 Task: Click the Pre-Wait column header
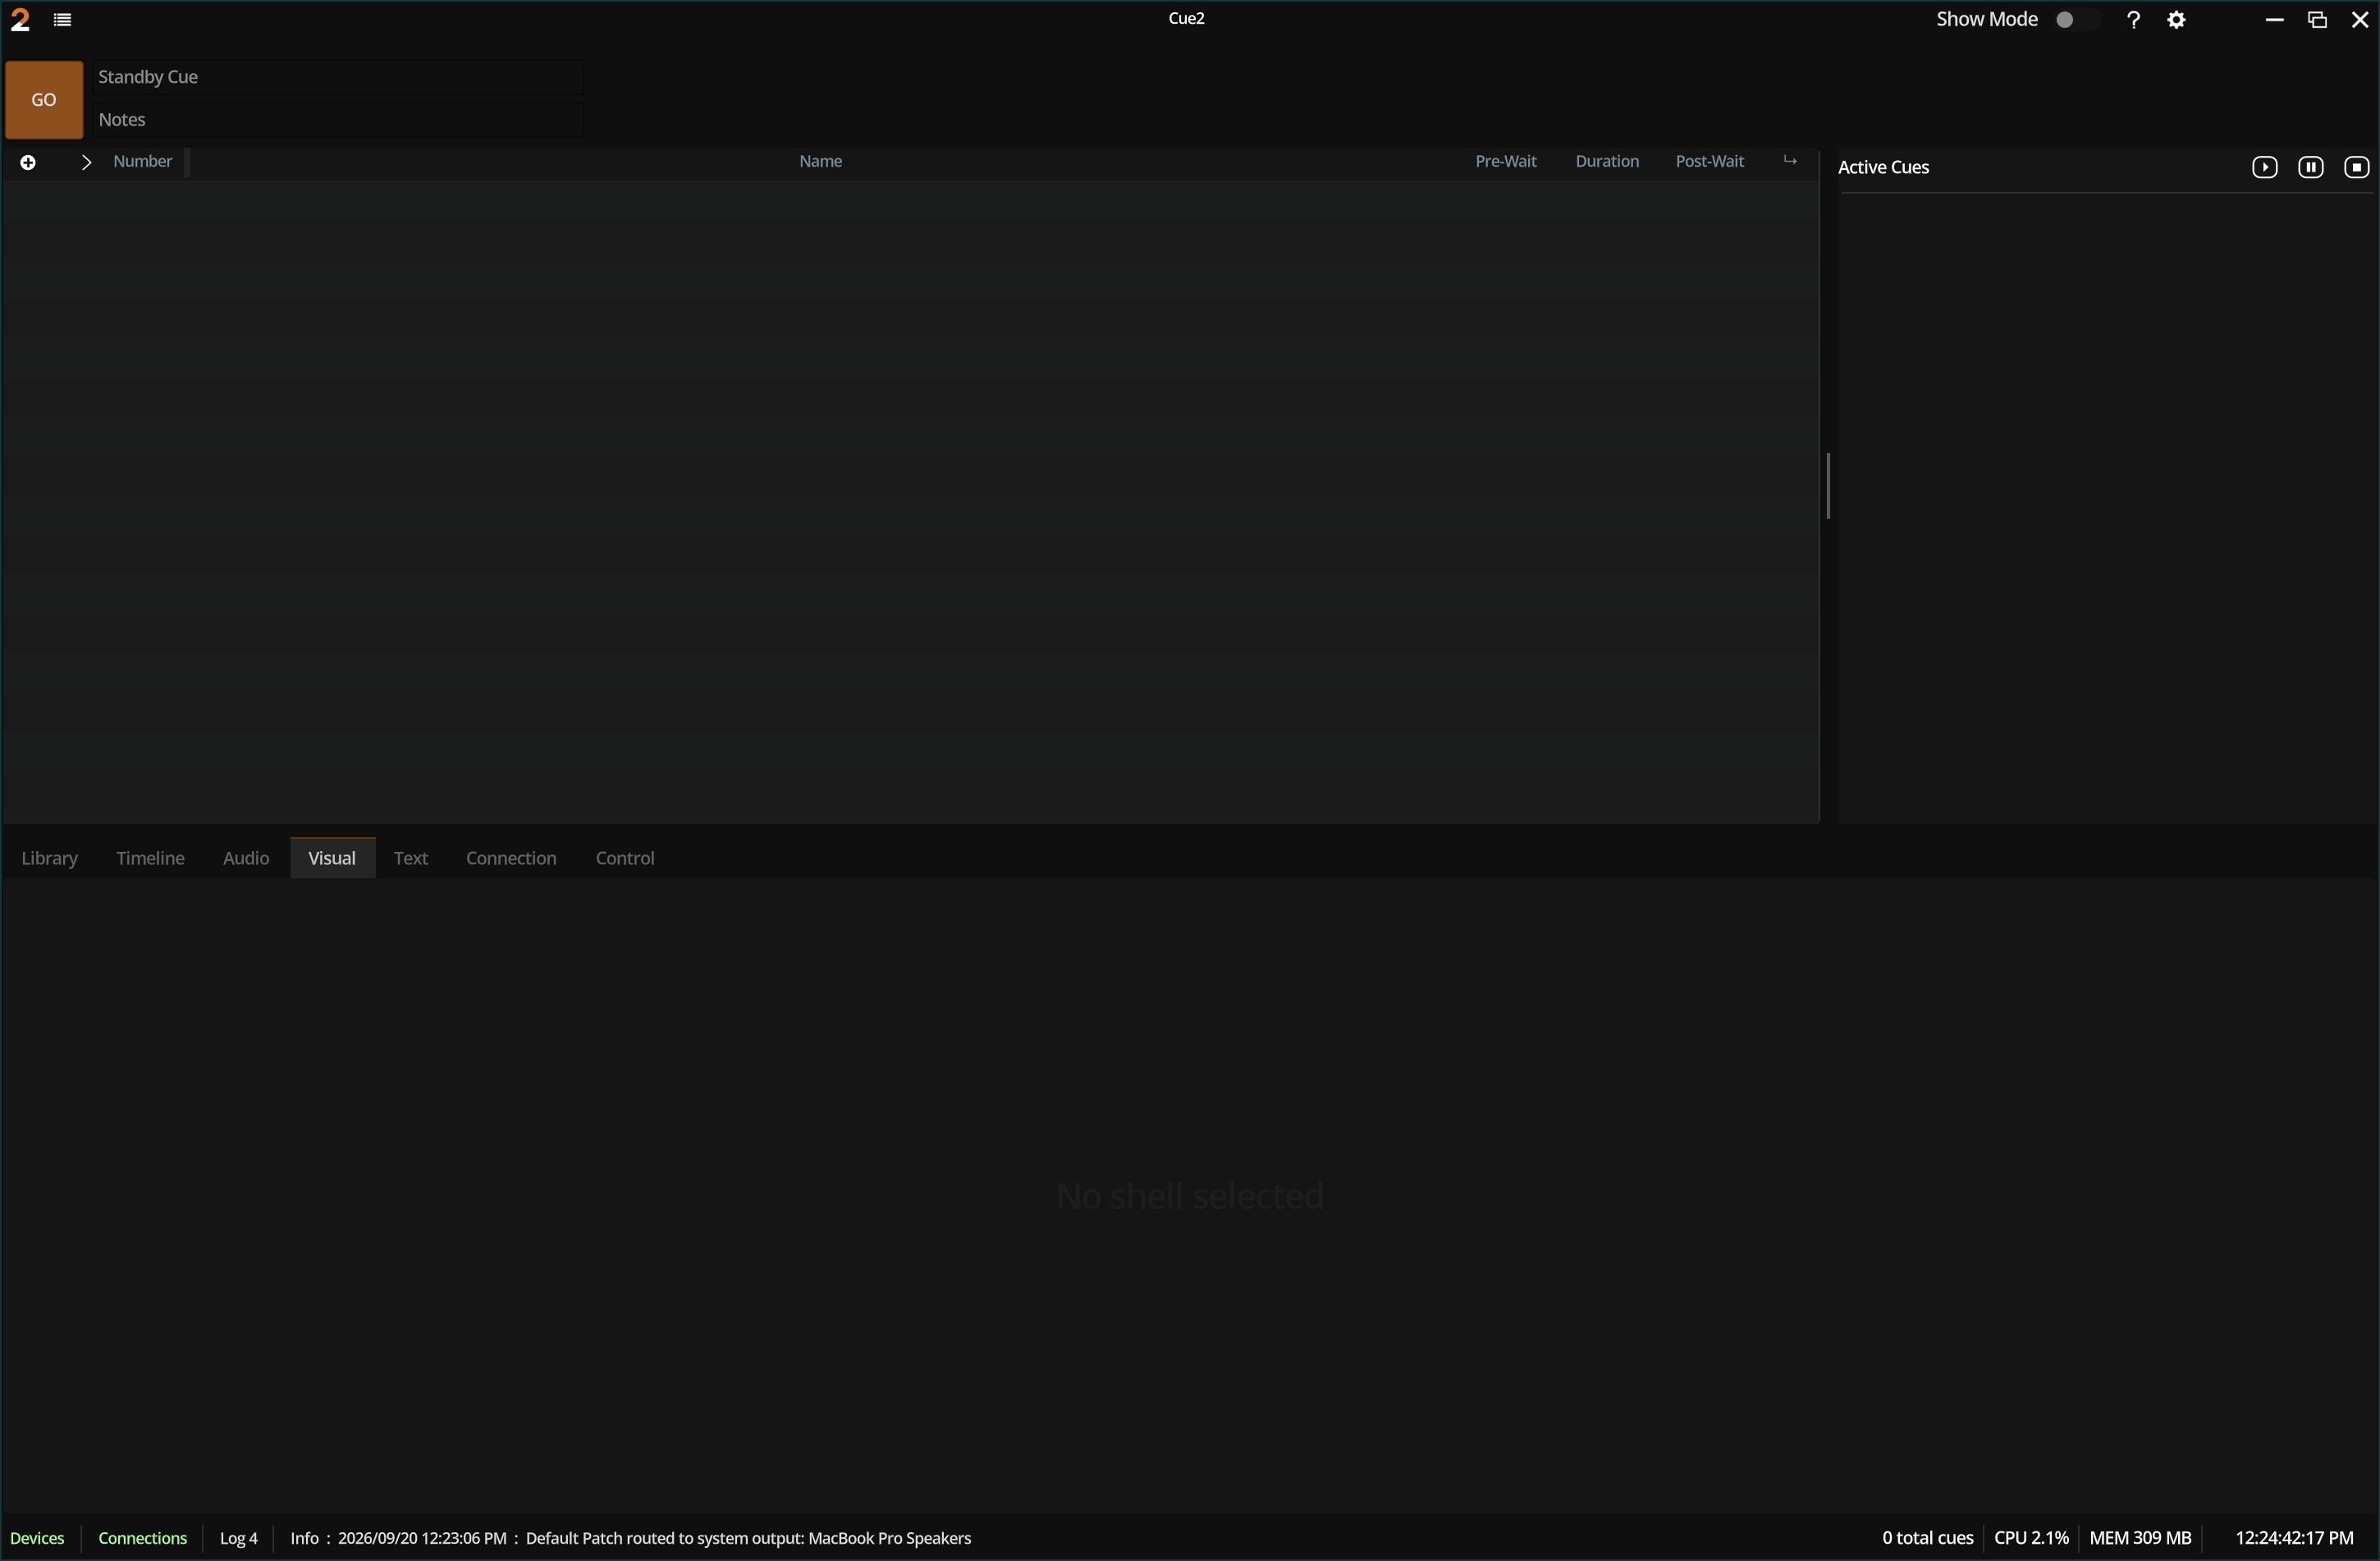(1505, 161)
